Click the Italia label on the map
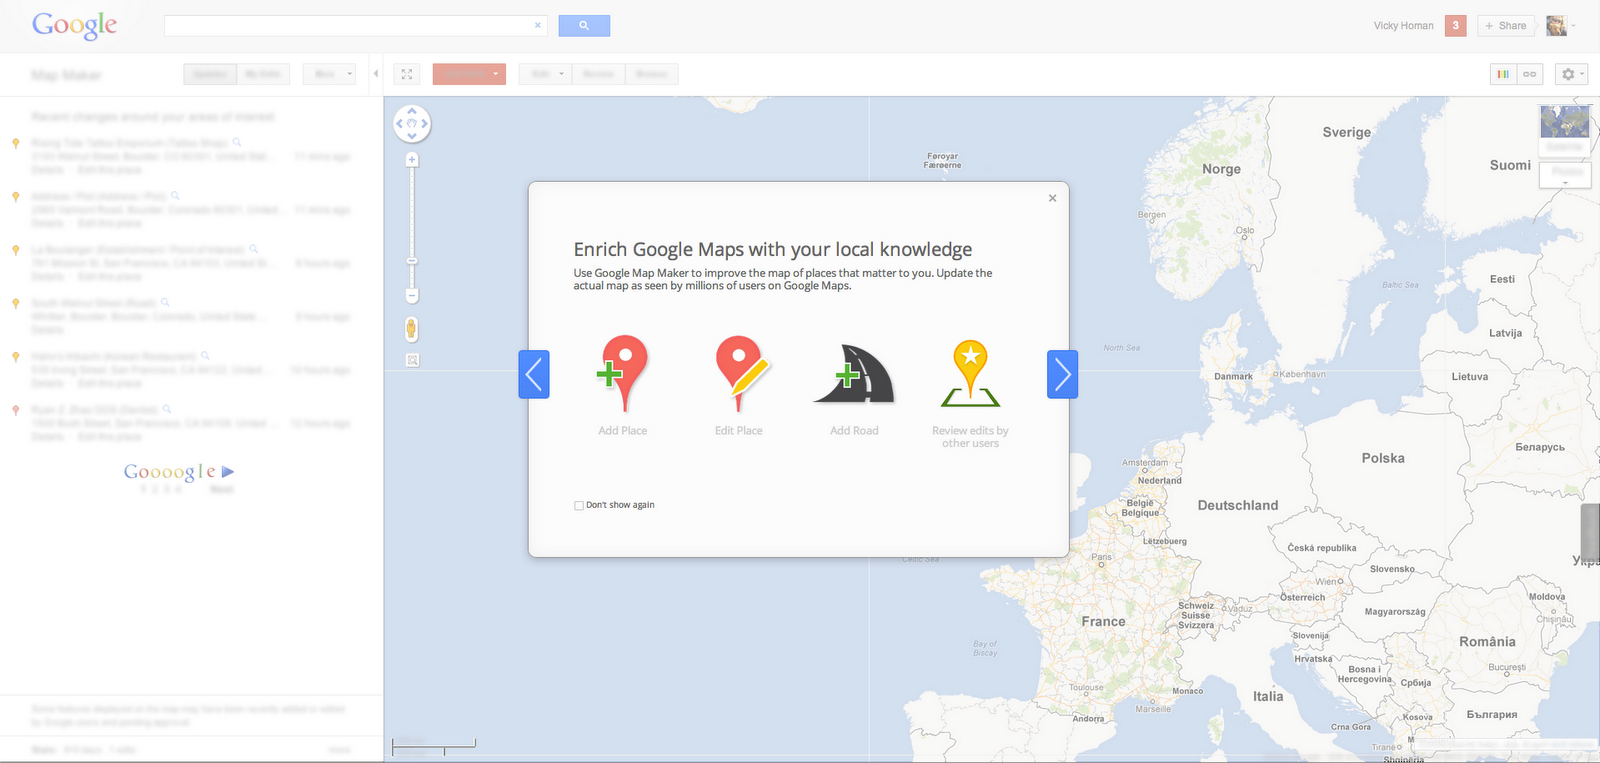 click(x=1268, y=697)
